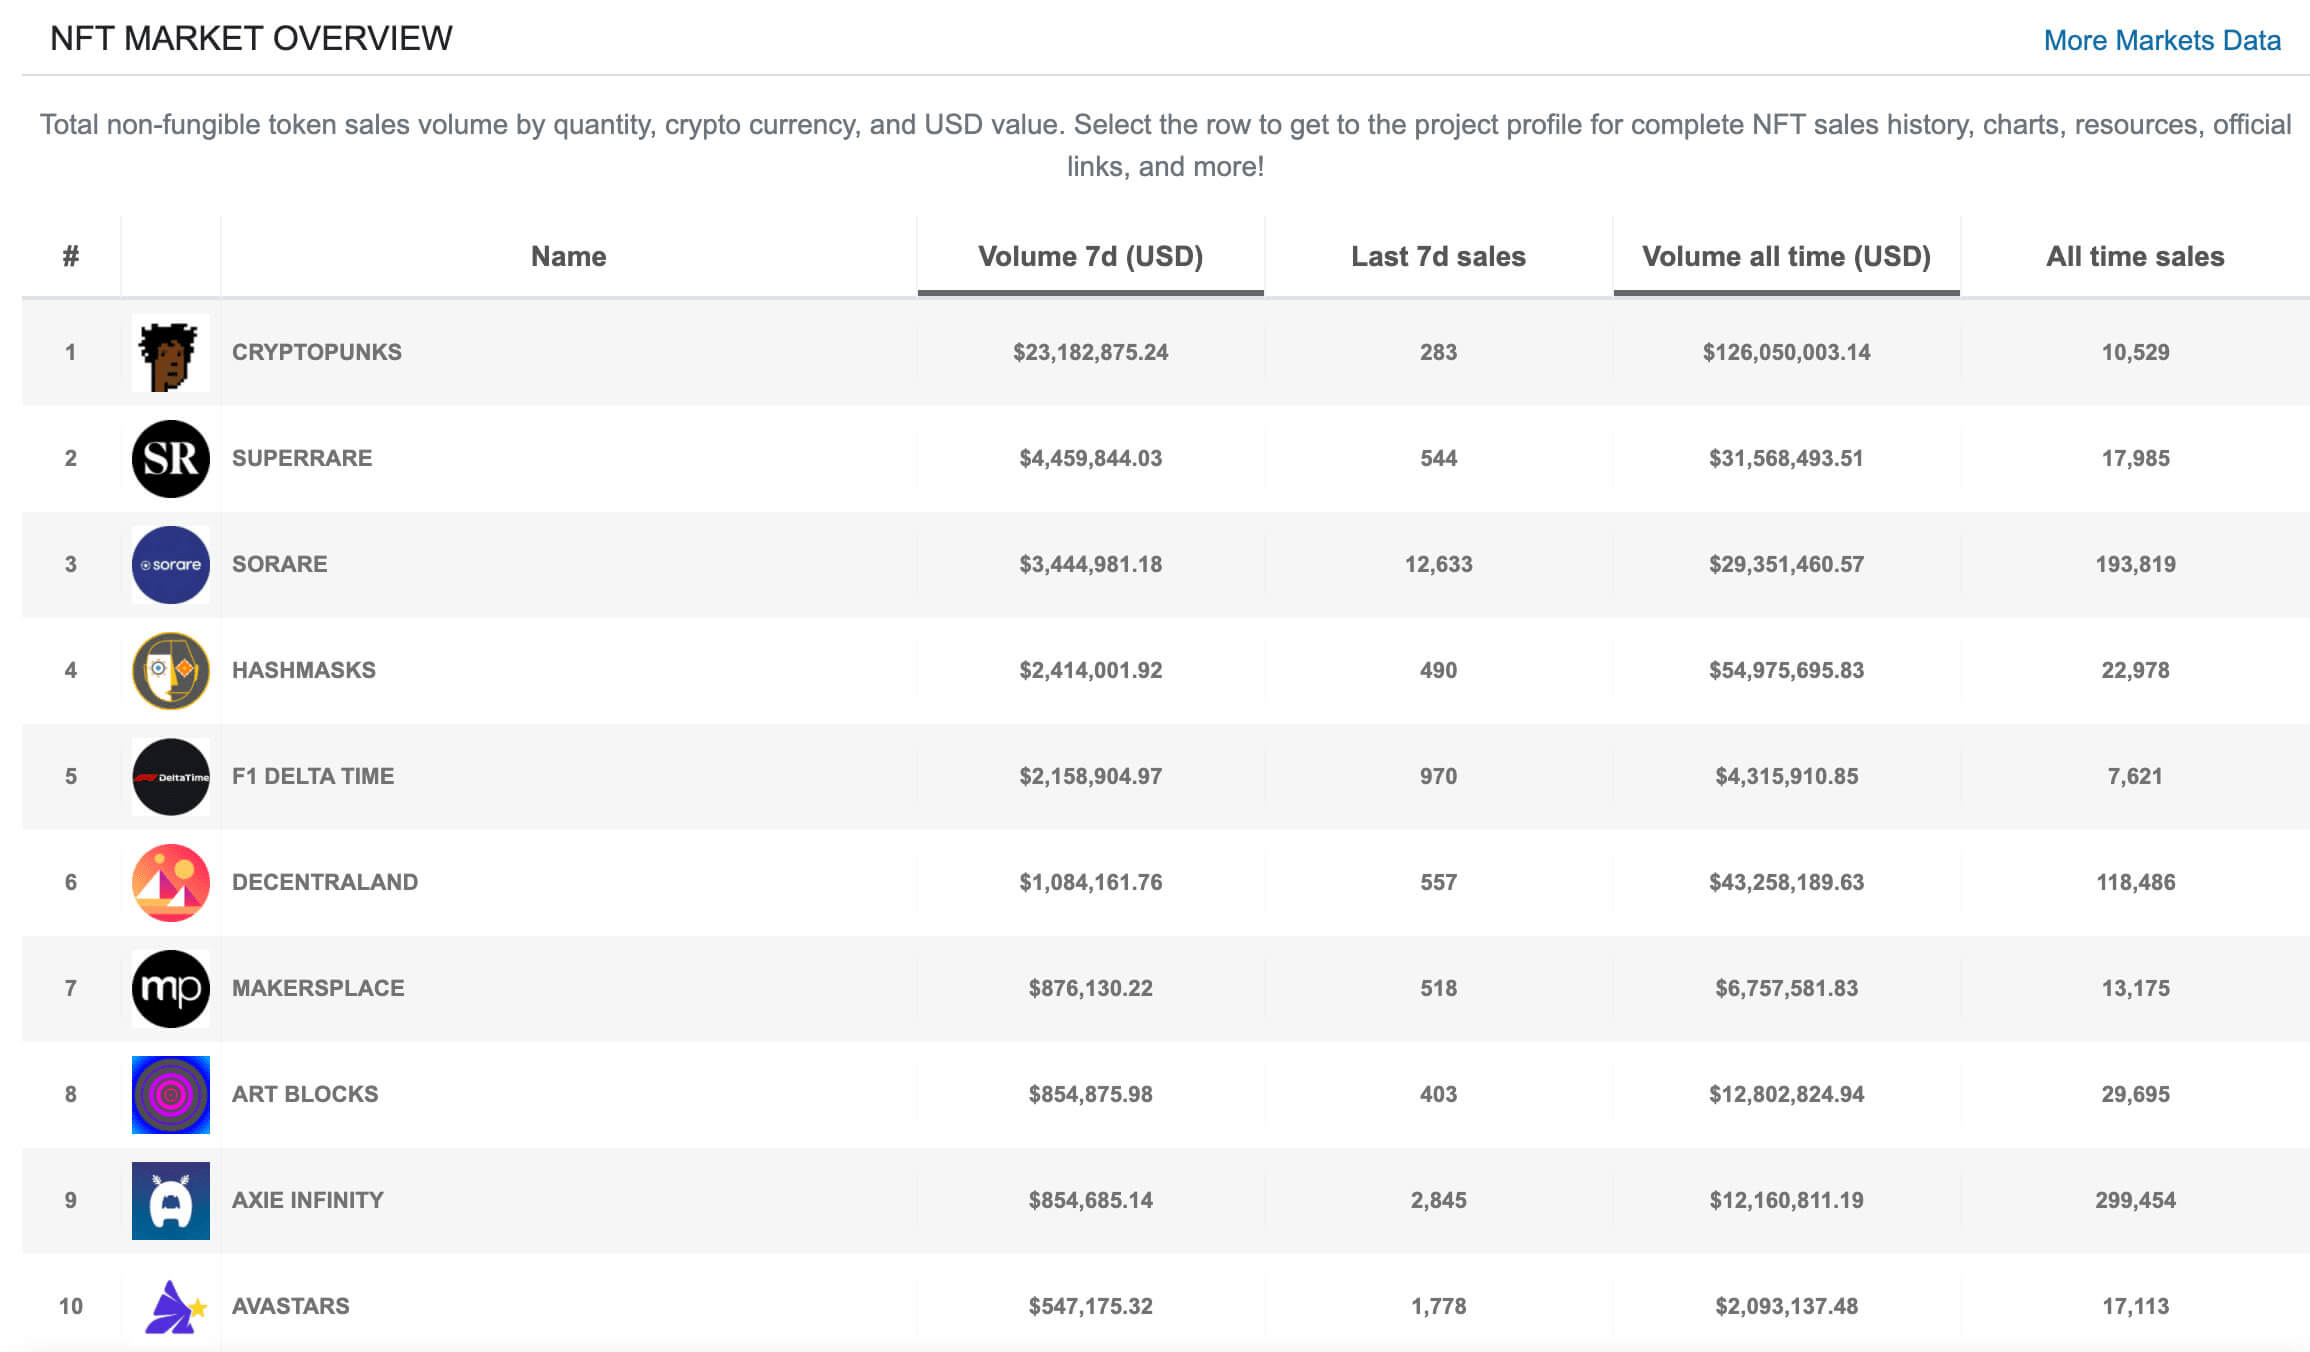Click the Art Blocks concentric circles icon

170,1095
